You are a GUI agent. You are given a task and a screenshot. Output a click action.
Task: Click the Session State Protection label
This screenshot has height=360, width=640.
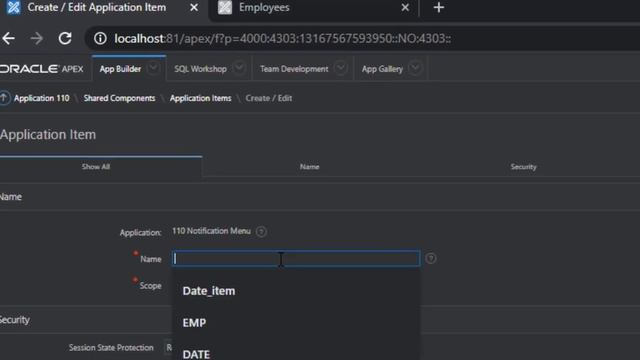(x=111, y=348)
